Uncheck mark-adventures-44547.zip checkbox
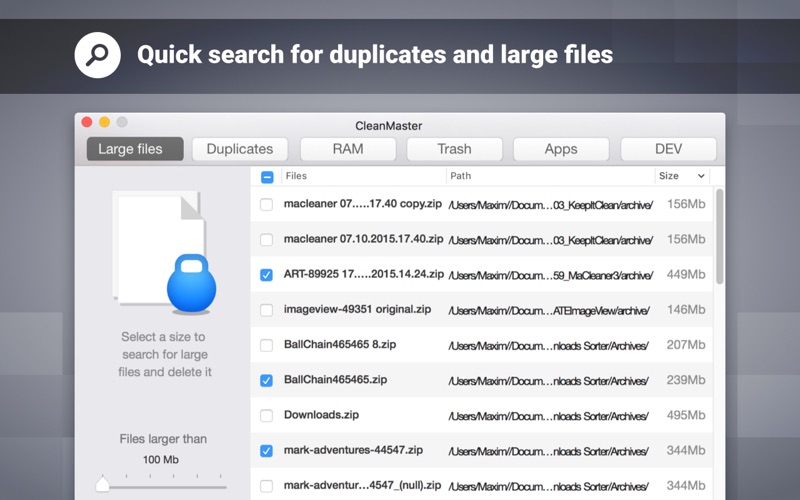 [266, 451]
